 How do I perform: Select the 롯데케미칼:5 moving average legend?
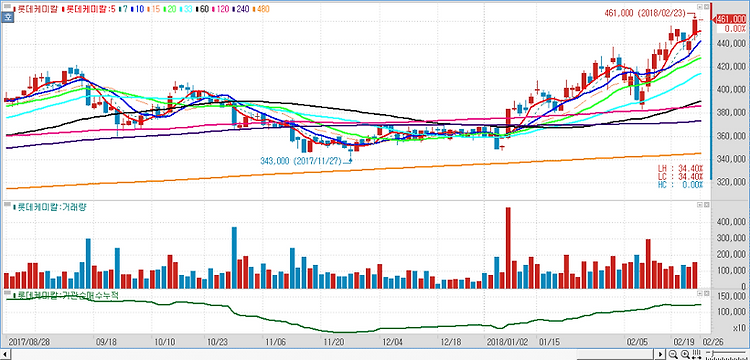tap(89, 9)
